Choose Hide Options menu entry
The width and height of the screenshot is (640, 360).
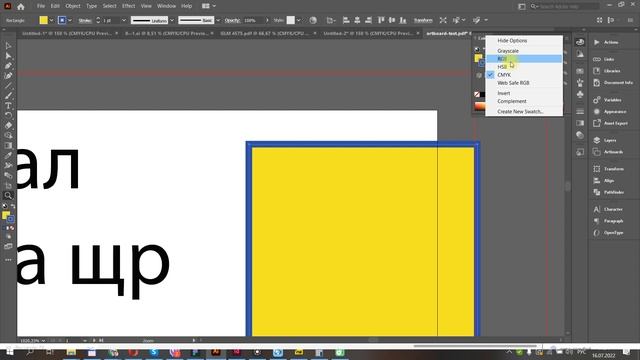[x=524, y=41]
